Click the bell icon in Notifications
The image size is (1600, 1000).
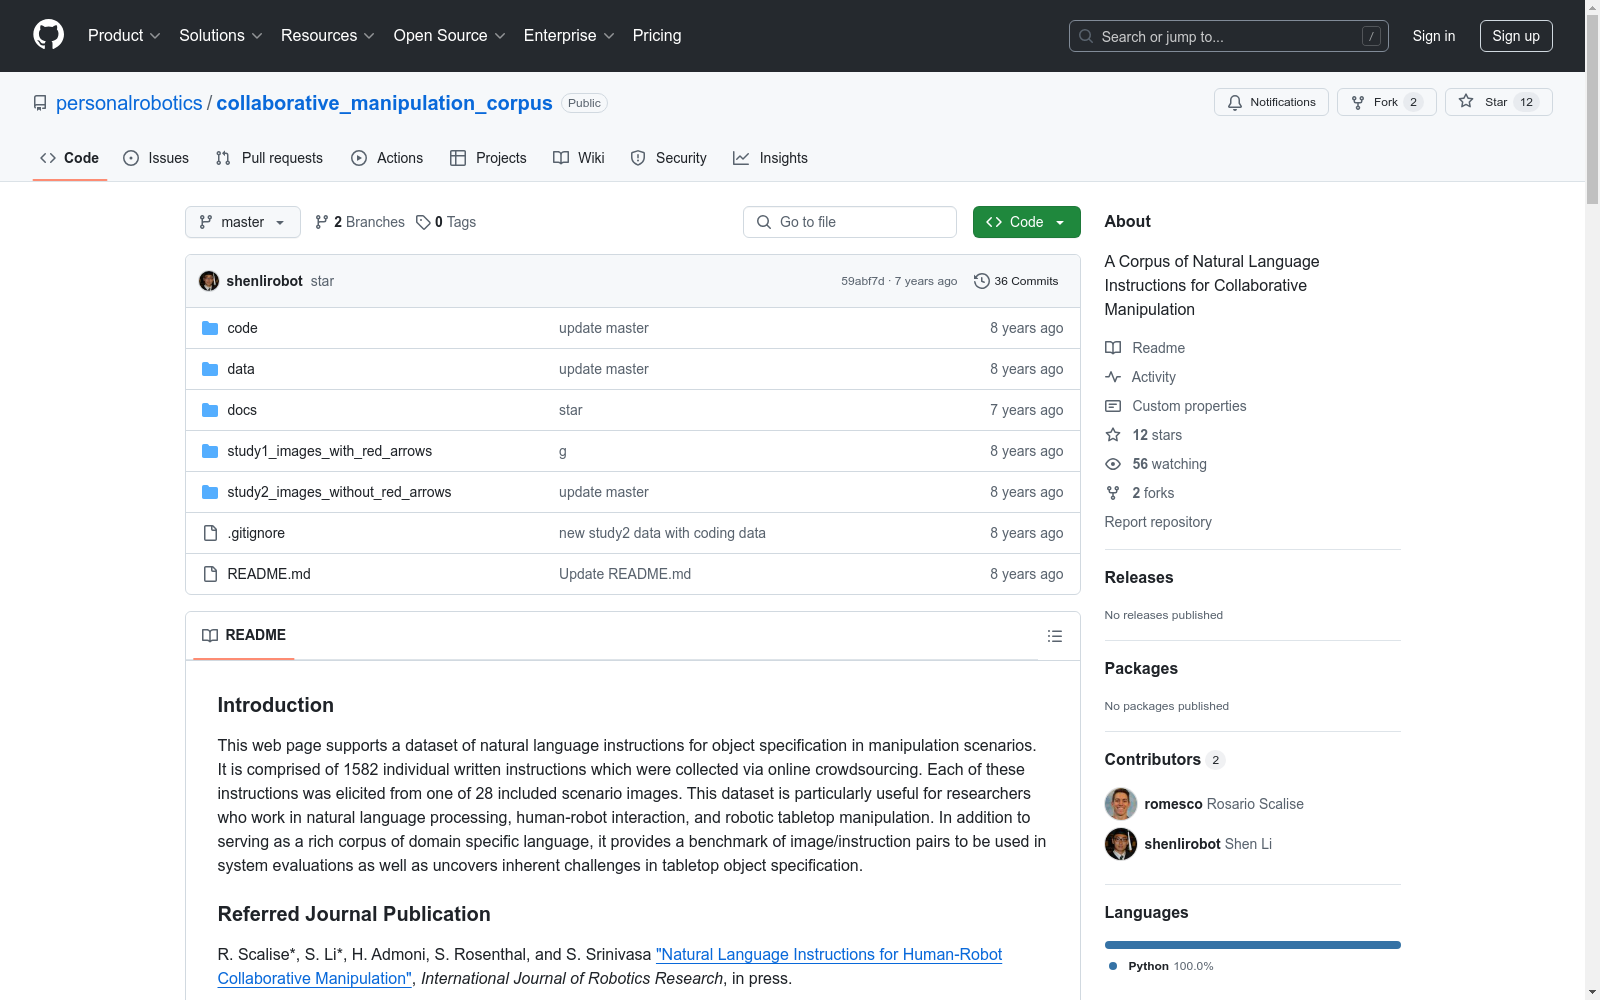point(1235,102)
